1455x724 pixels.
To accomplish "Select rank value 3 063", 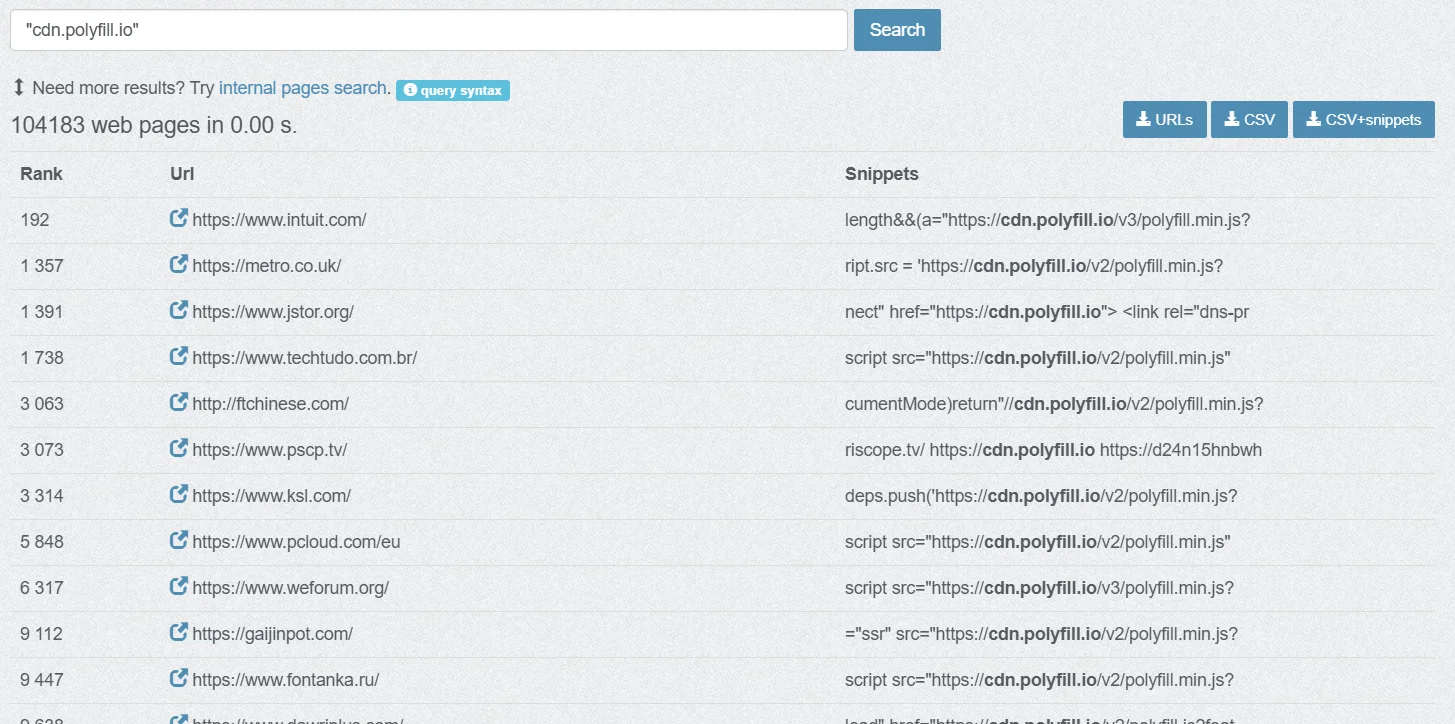I will 41,404.
